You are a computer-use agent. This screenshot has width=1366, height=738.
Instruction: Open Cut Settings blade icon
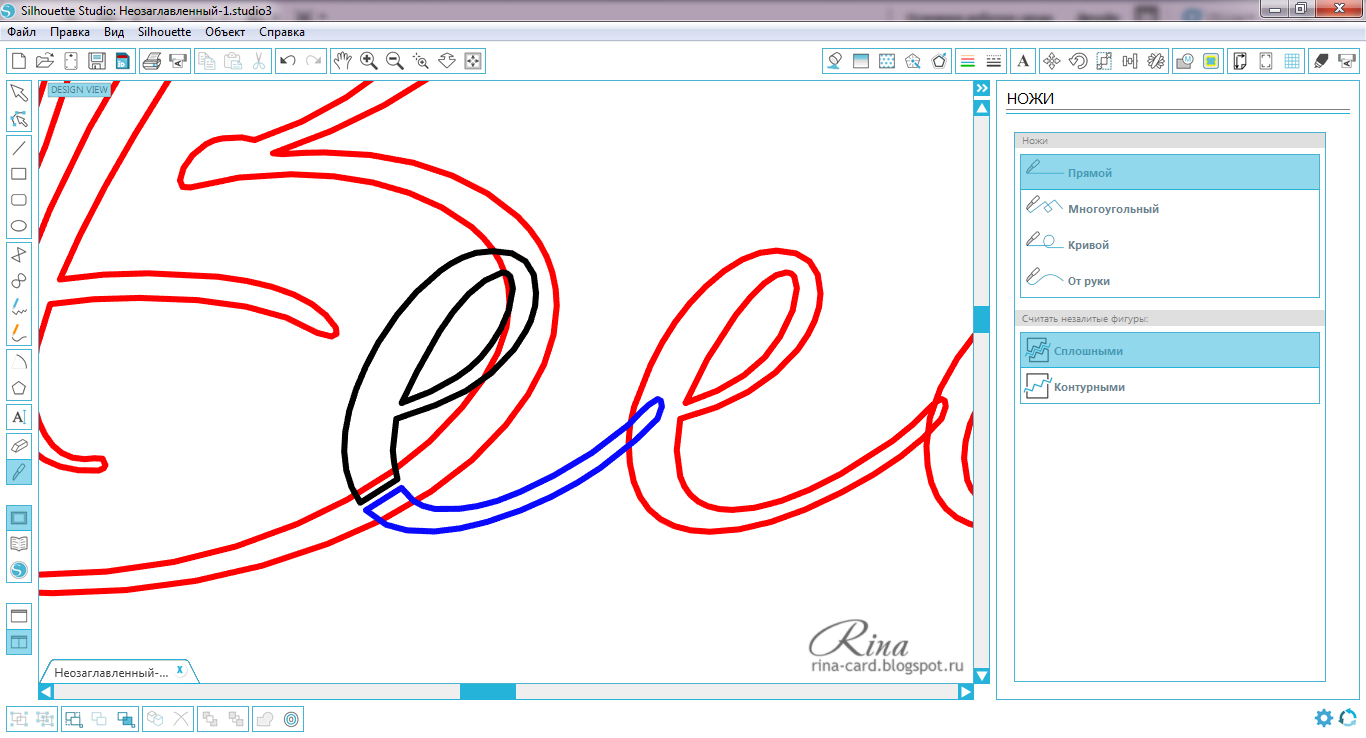point(1321,61)
